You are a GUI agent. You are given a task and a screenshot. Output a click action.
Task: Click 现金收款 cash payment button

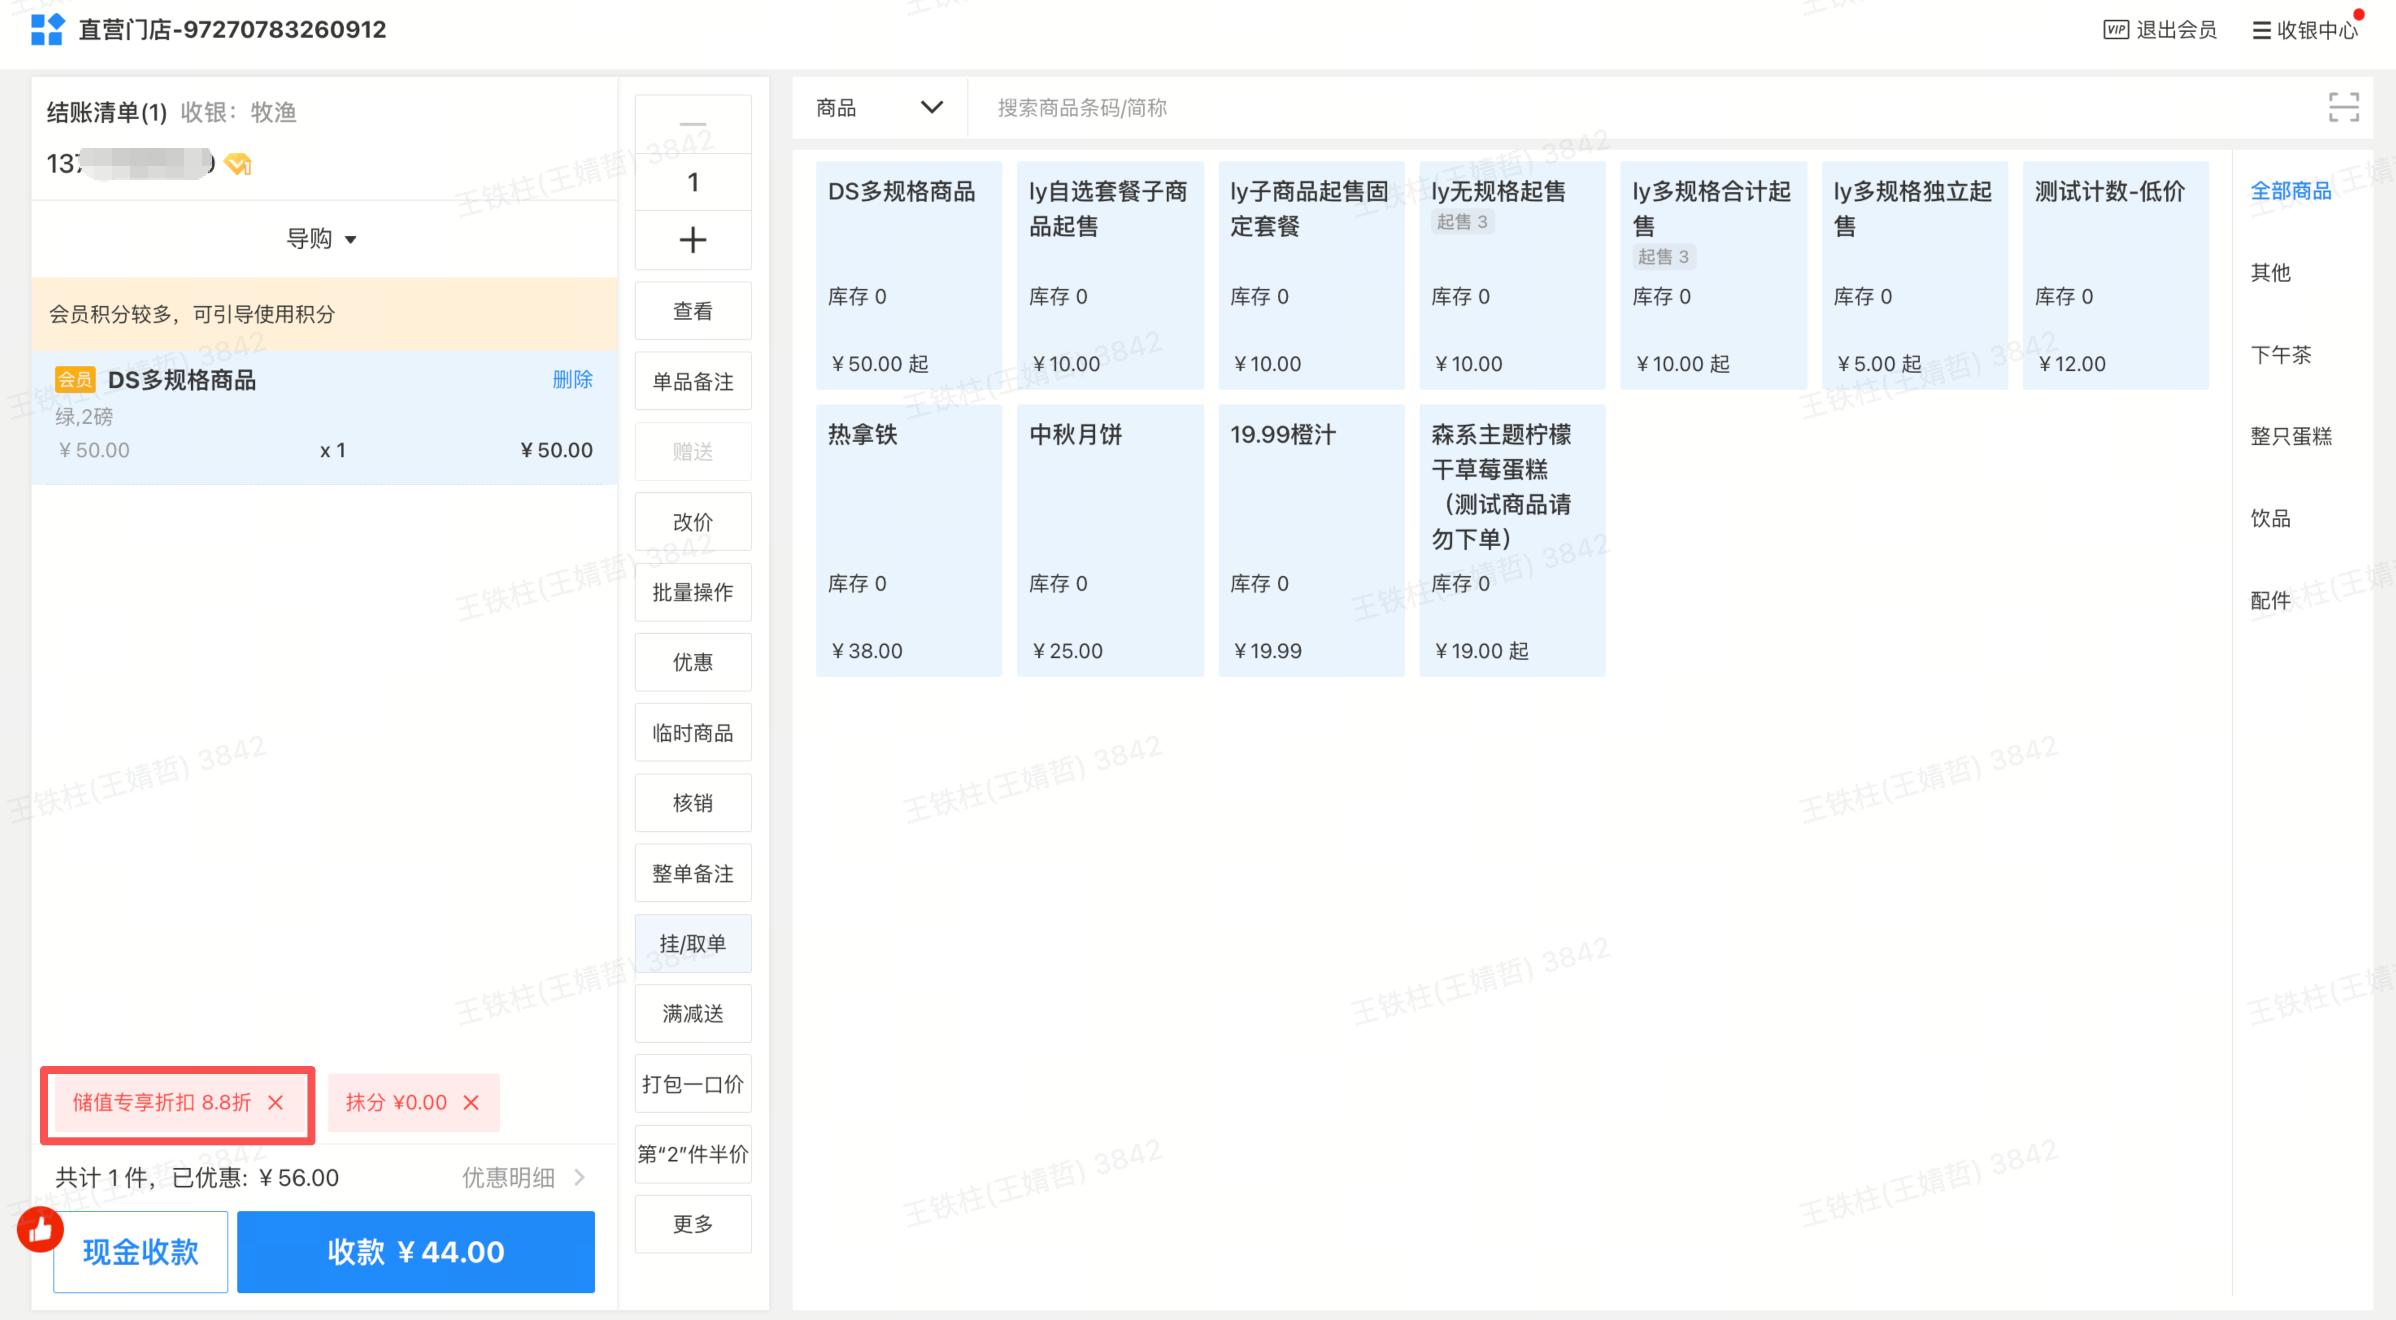click(140, 1252)
